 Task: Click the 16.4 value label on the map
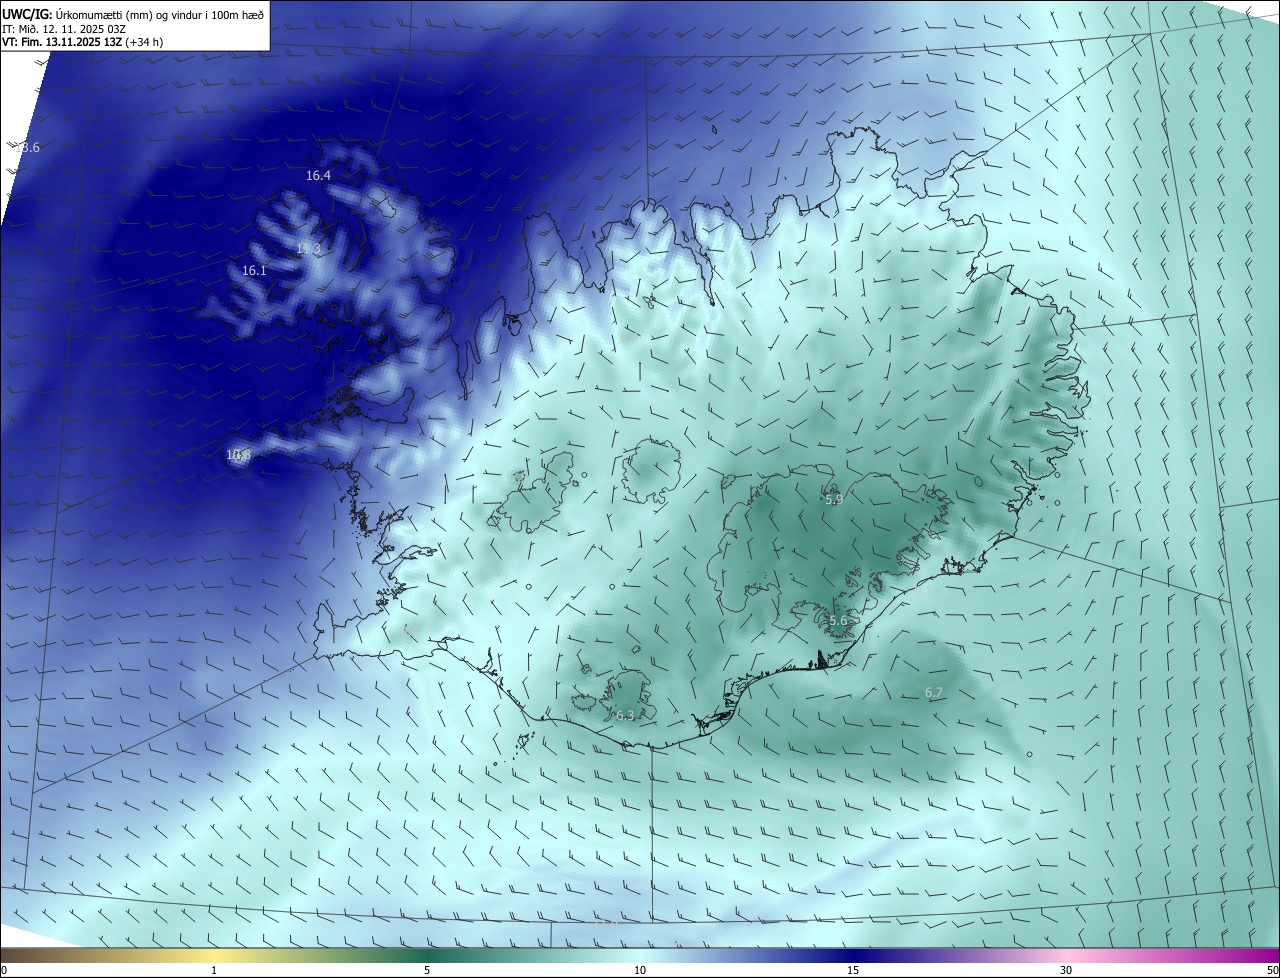click(x=318, y=175)
